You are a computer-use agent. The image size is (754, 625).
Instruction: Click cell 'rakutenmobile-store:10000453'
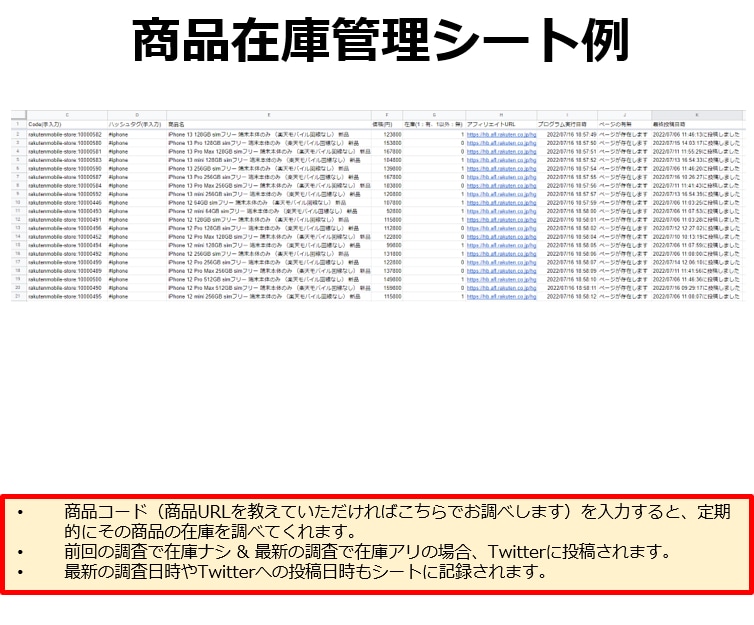[x=65, y=211]
